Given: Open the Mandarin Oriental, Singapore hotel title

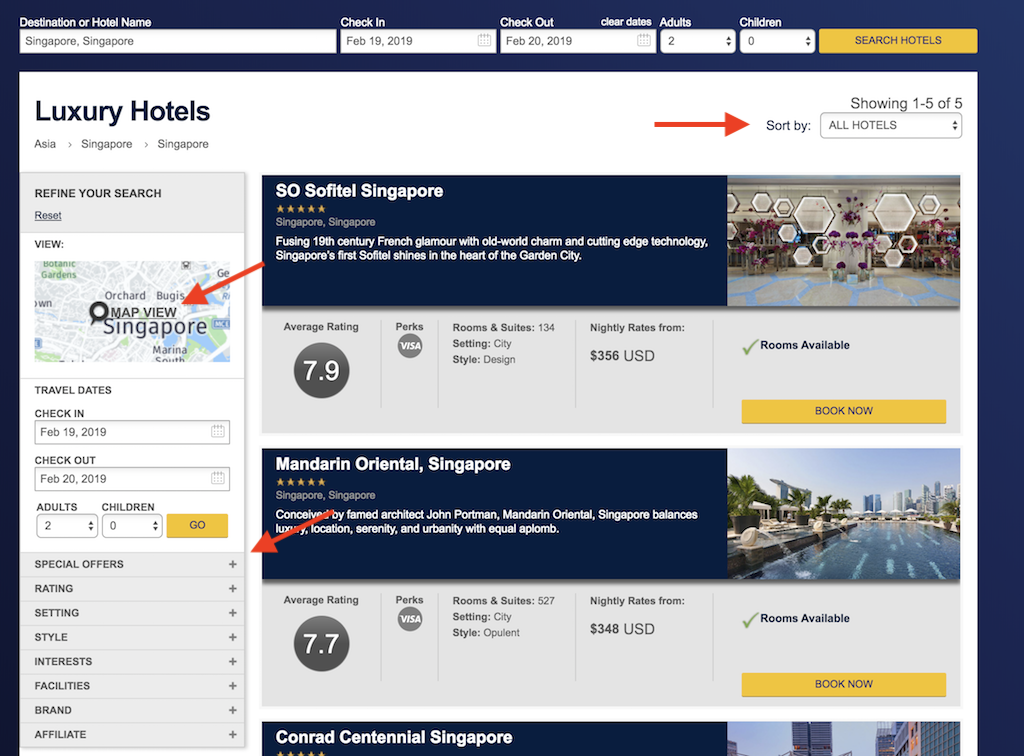Looking at the screenshot, I should pyautogui.click(x=393, y=464).
